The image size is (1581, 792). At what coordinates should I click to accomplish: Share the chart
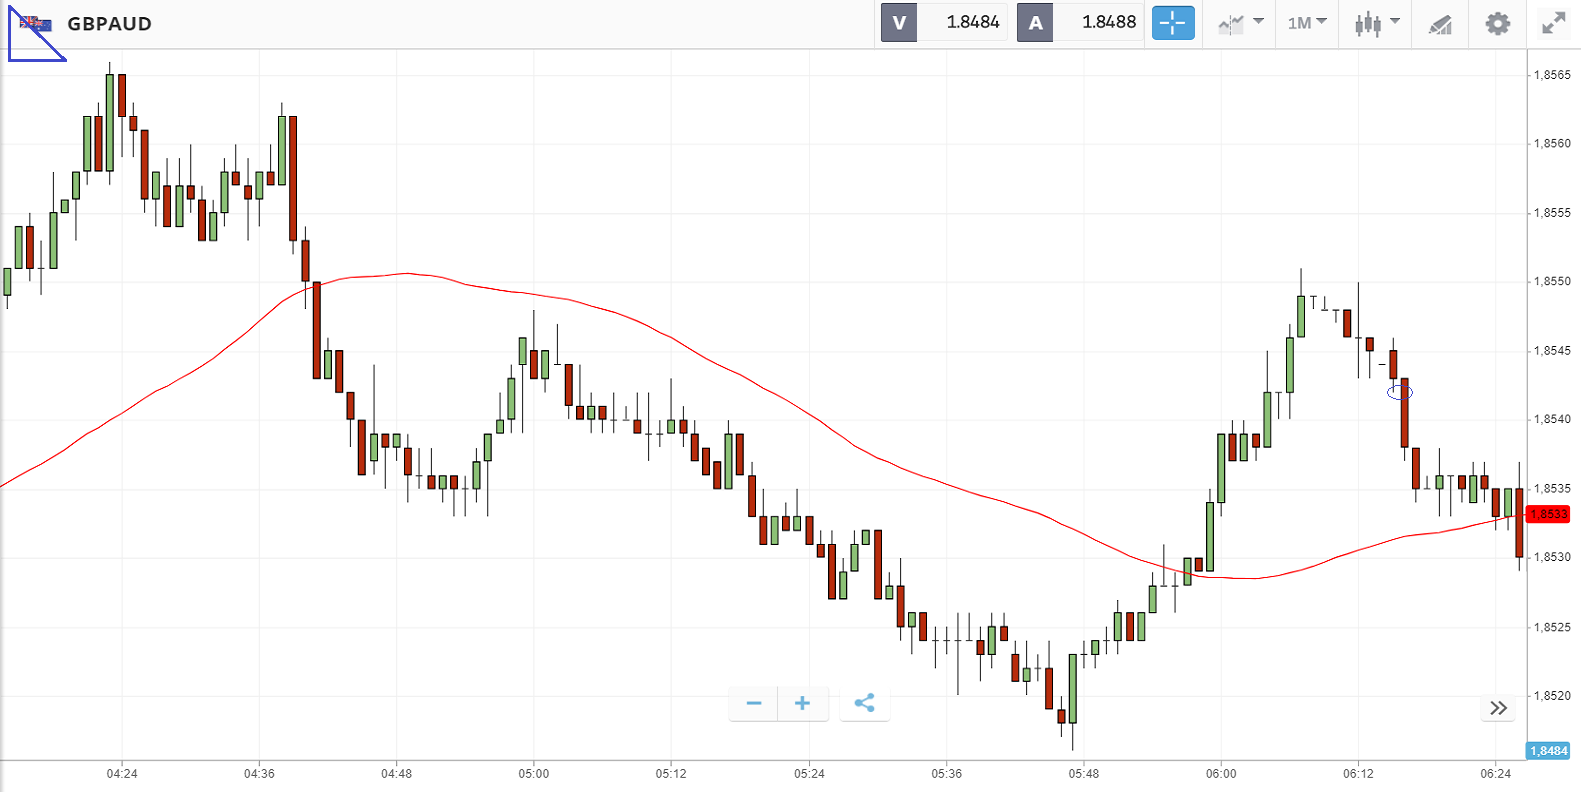tap(864, 703)
